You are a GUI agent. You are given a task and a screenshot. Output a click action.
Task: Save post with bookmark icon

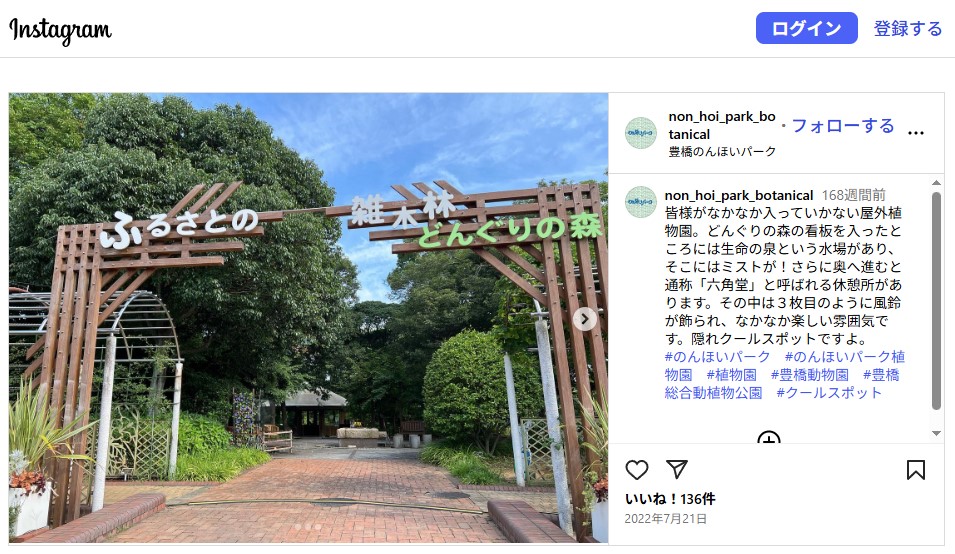tap(915, 470)
